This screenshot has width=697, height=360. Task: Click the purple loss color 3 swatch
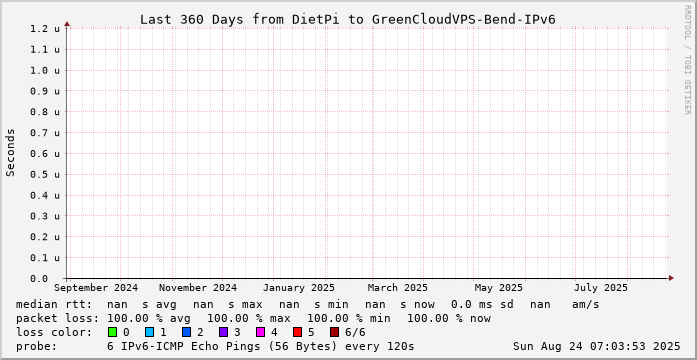point(224,332)
